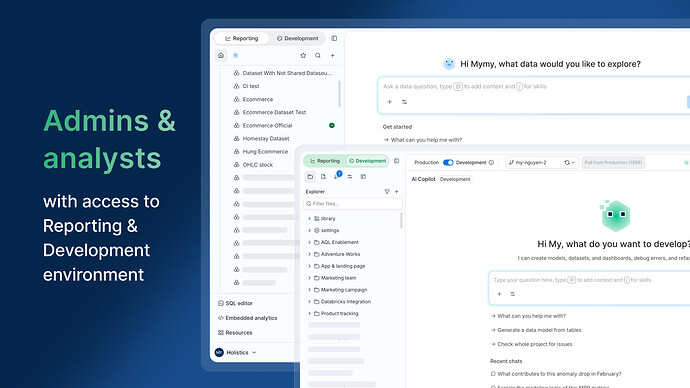Open the my-nguyen-2 branch dropdown
The height and width of the screenshot is (388, 690).
(x=542, y=162)
